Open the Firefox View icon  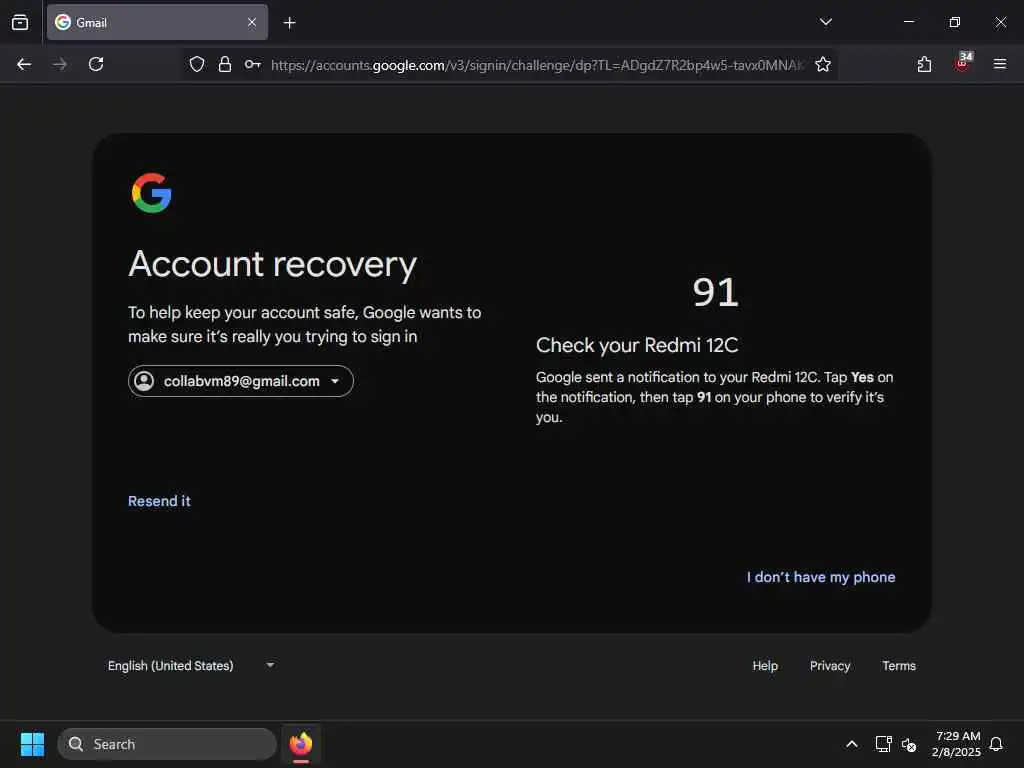coord(20,22)
